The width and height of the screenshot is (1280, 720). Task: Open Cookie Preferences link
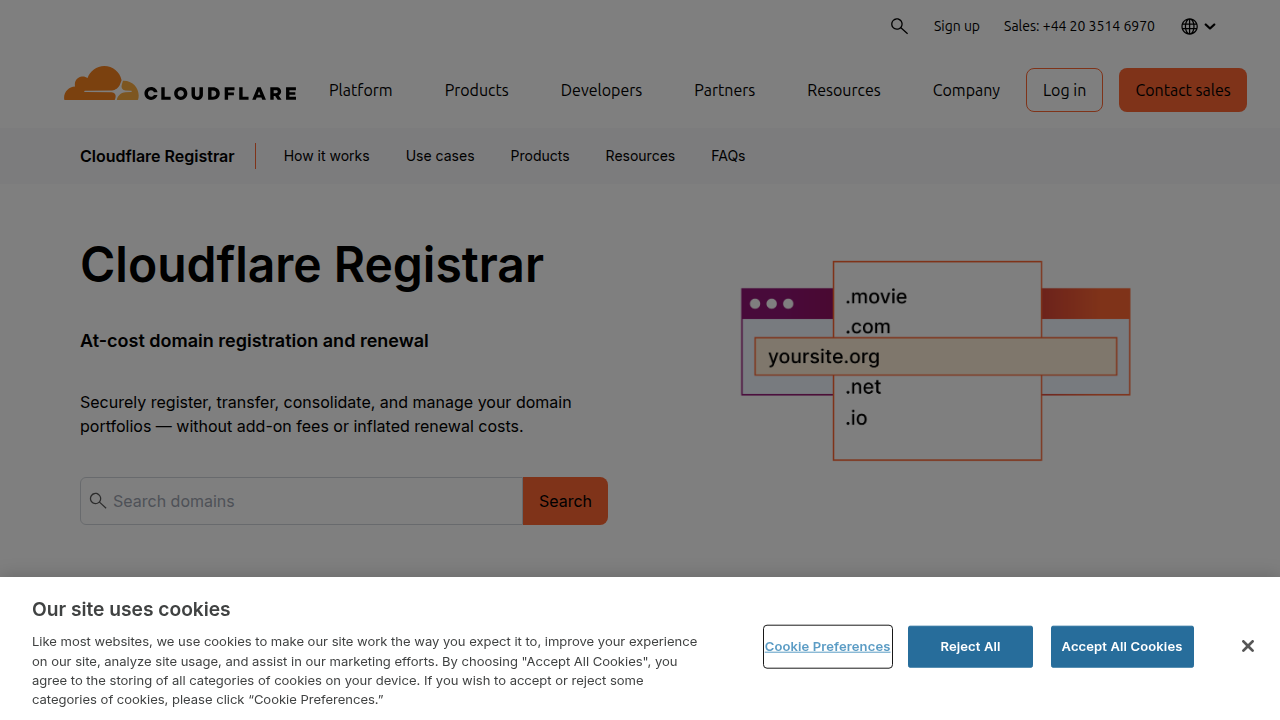(x=828, y=647)
